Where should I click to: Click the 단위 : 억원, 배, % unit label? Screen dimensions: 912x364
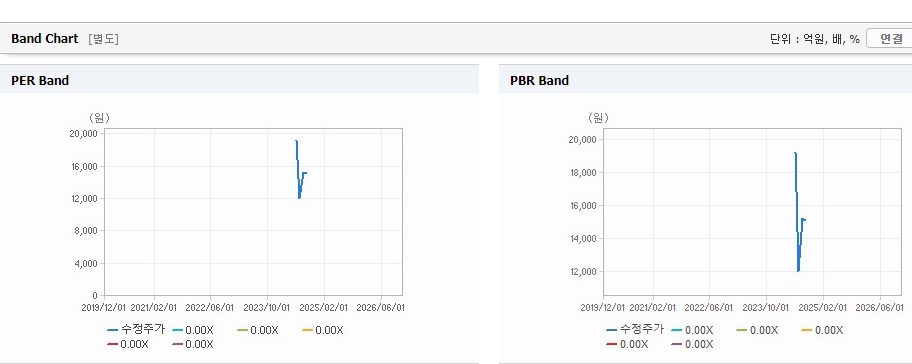pyautogui.click(x=814, y=39)
